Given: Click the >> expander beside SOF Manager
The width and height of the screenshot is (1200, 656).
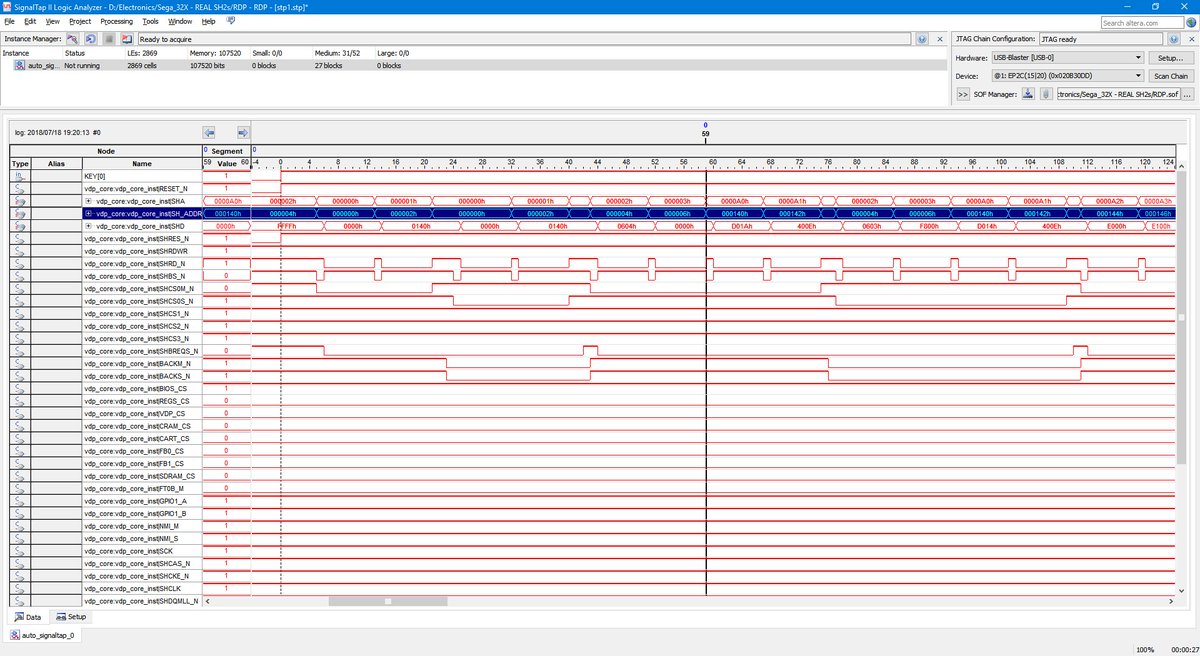Looking at the screenshot, I should pos(963,94).
